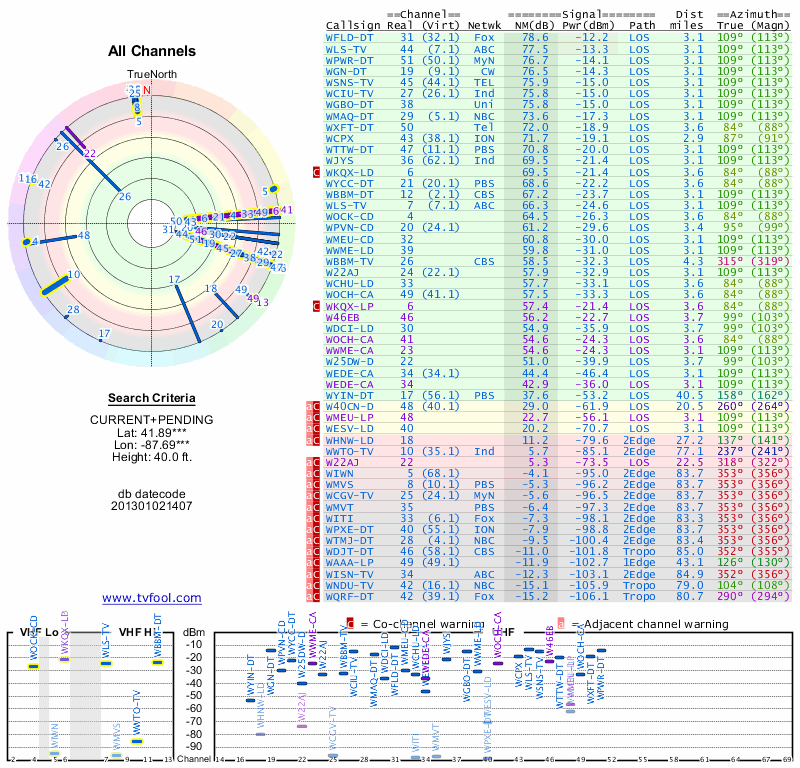This screenshot has width=800, height=768.
Task: Select the WTTW-DT callsign
Action: pyautogui.click(x=349, y=150)
